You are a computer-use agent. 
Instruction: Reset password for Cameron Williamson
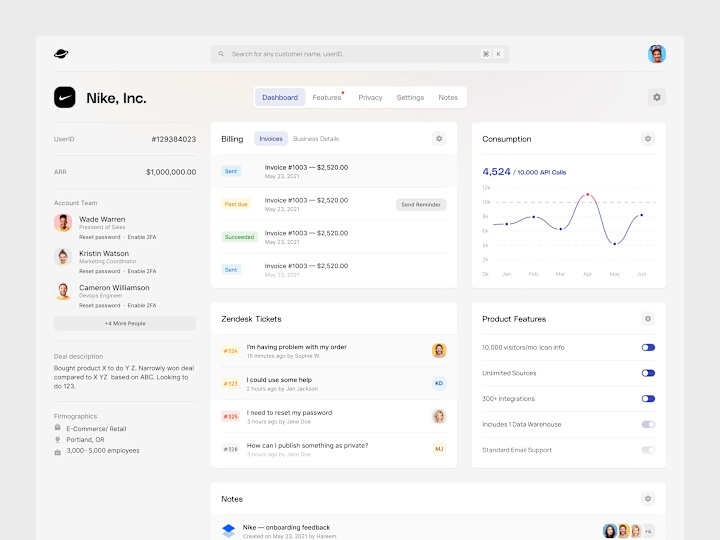(x=100, y=305)
